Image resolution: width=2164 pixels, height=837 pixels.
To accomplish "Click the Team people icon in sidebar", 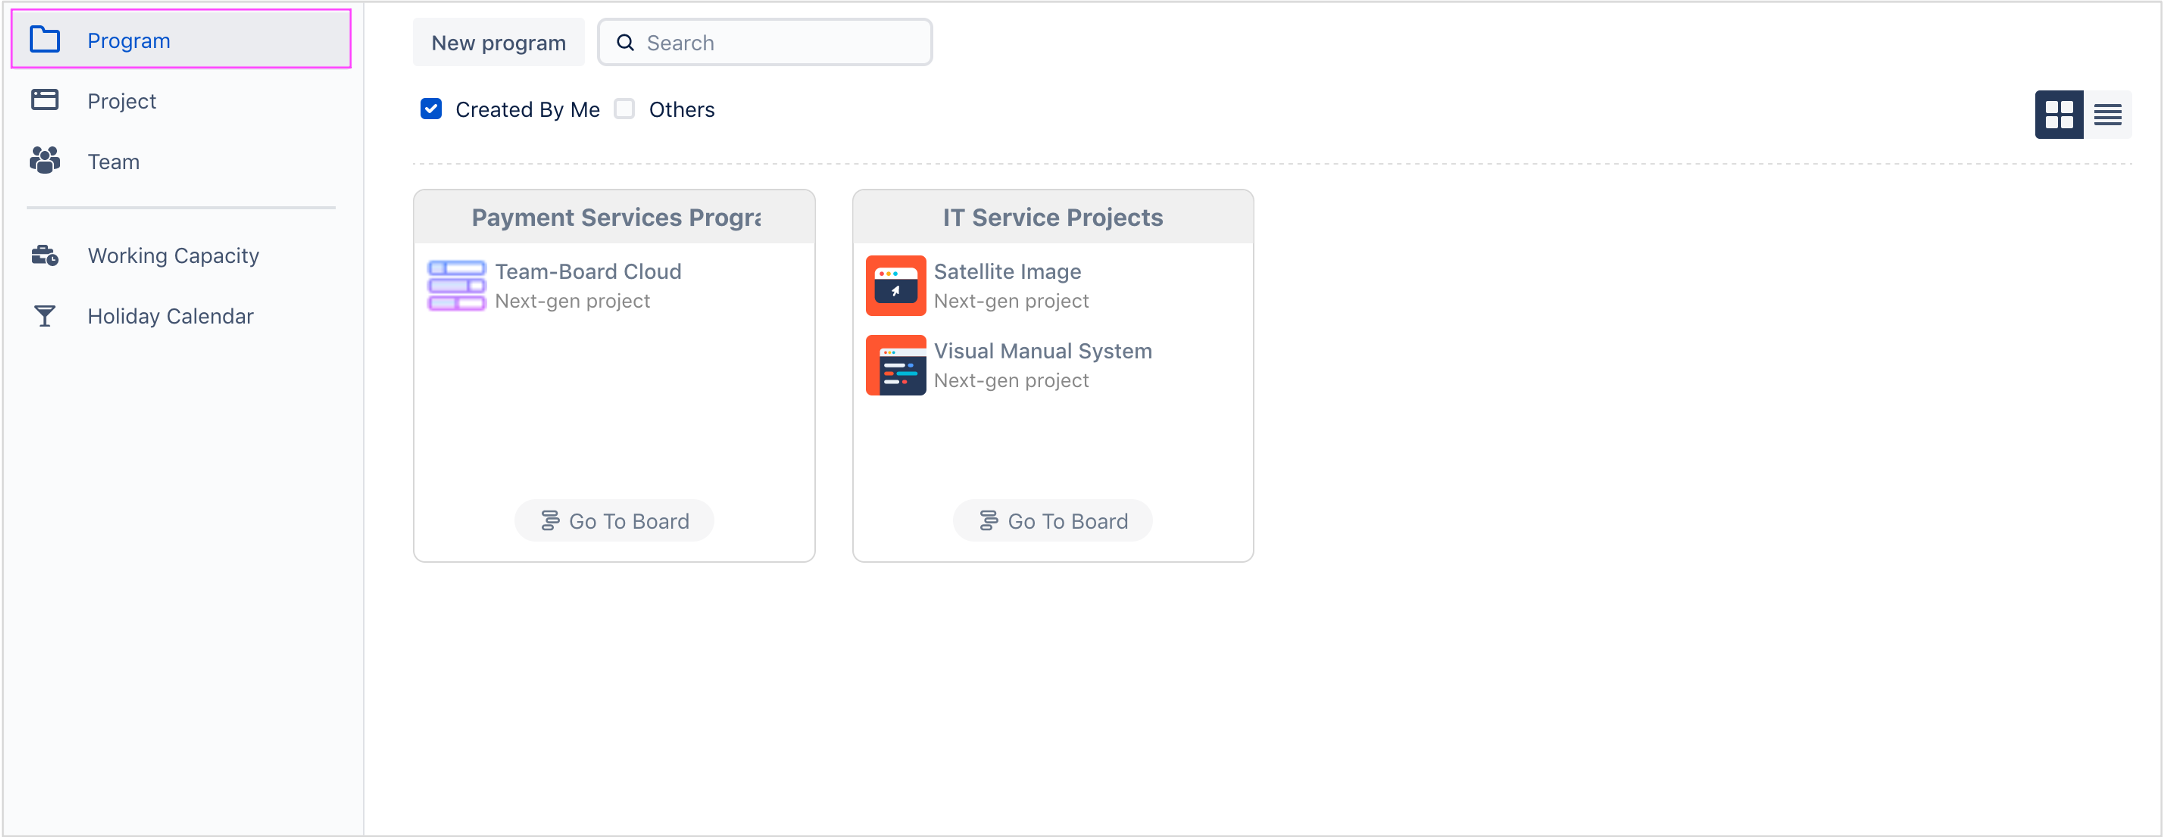I will pos(45,161).
